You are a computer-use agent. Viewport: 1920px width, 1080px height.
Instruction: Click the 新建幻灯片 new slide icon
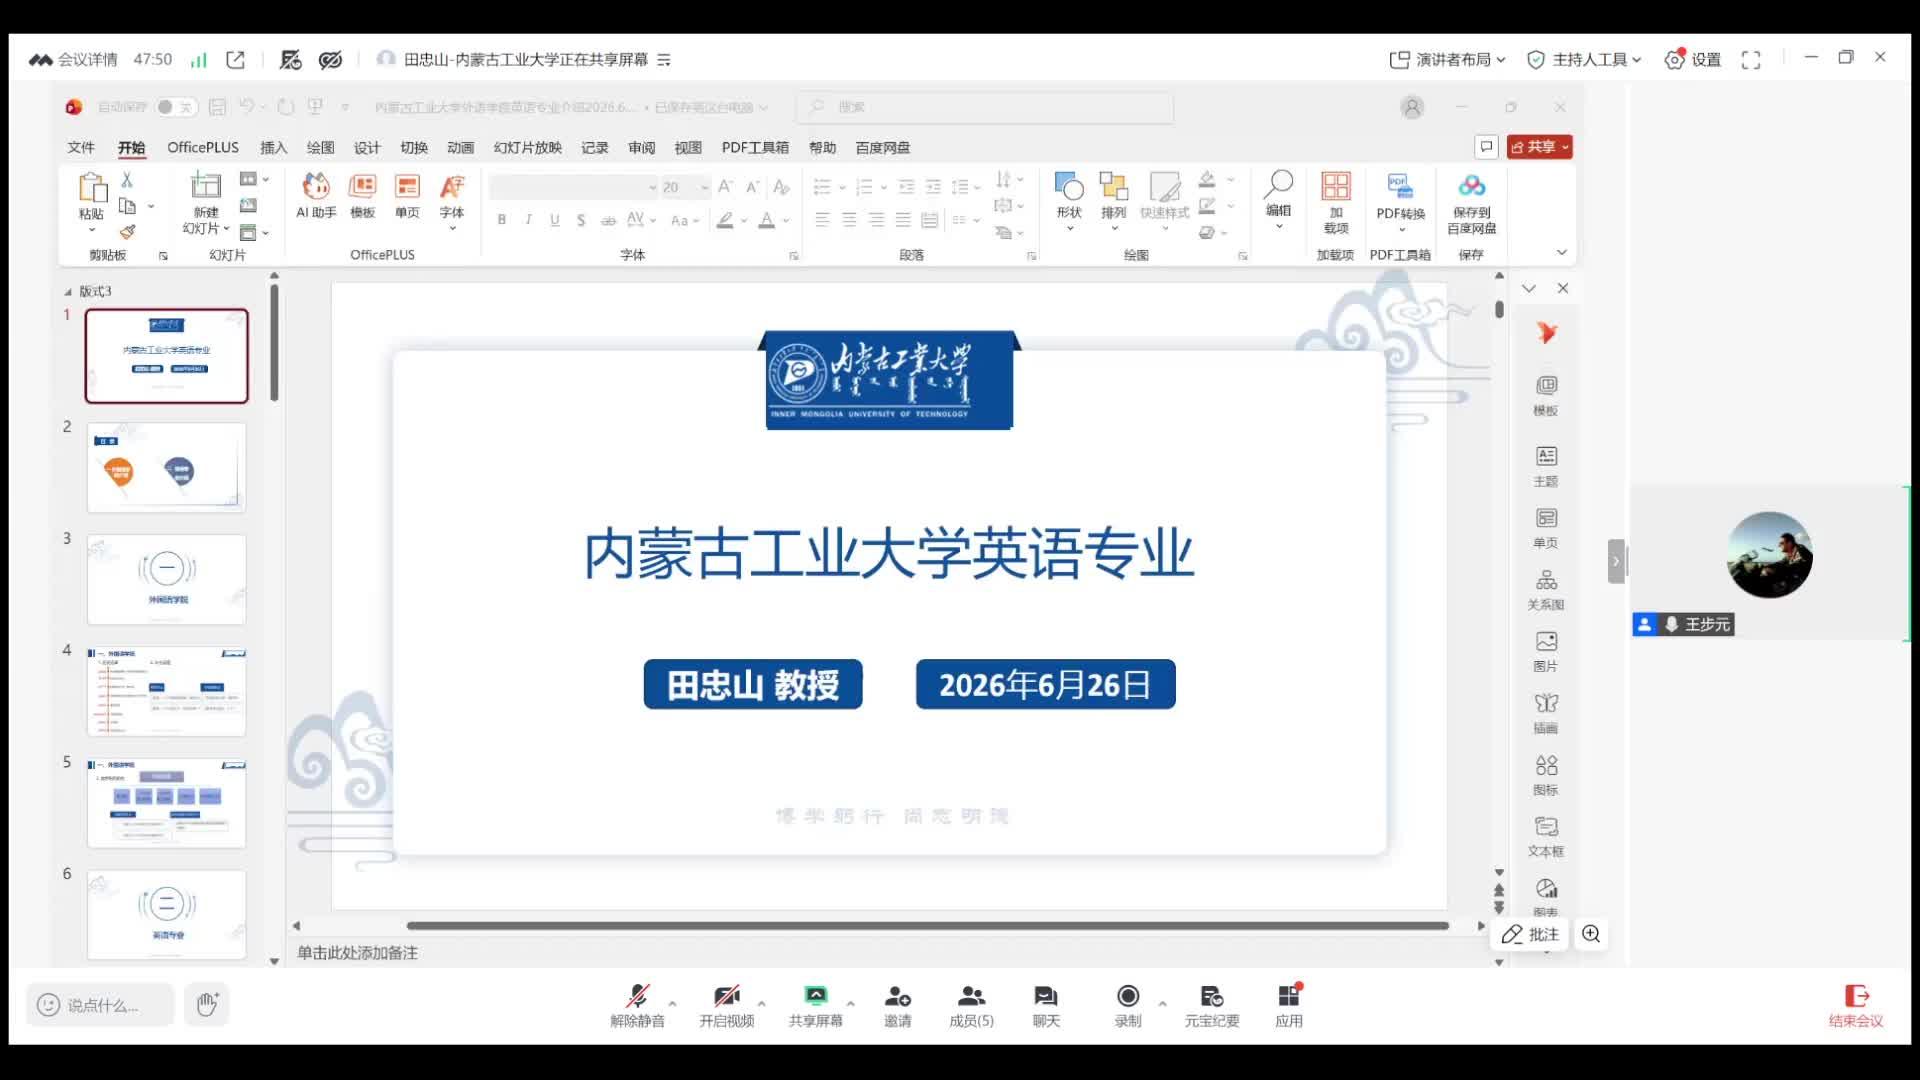point(206,185)
